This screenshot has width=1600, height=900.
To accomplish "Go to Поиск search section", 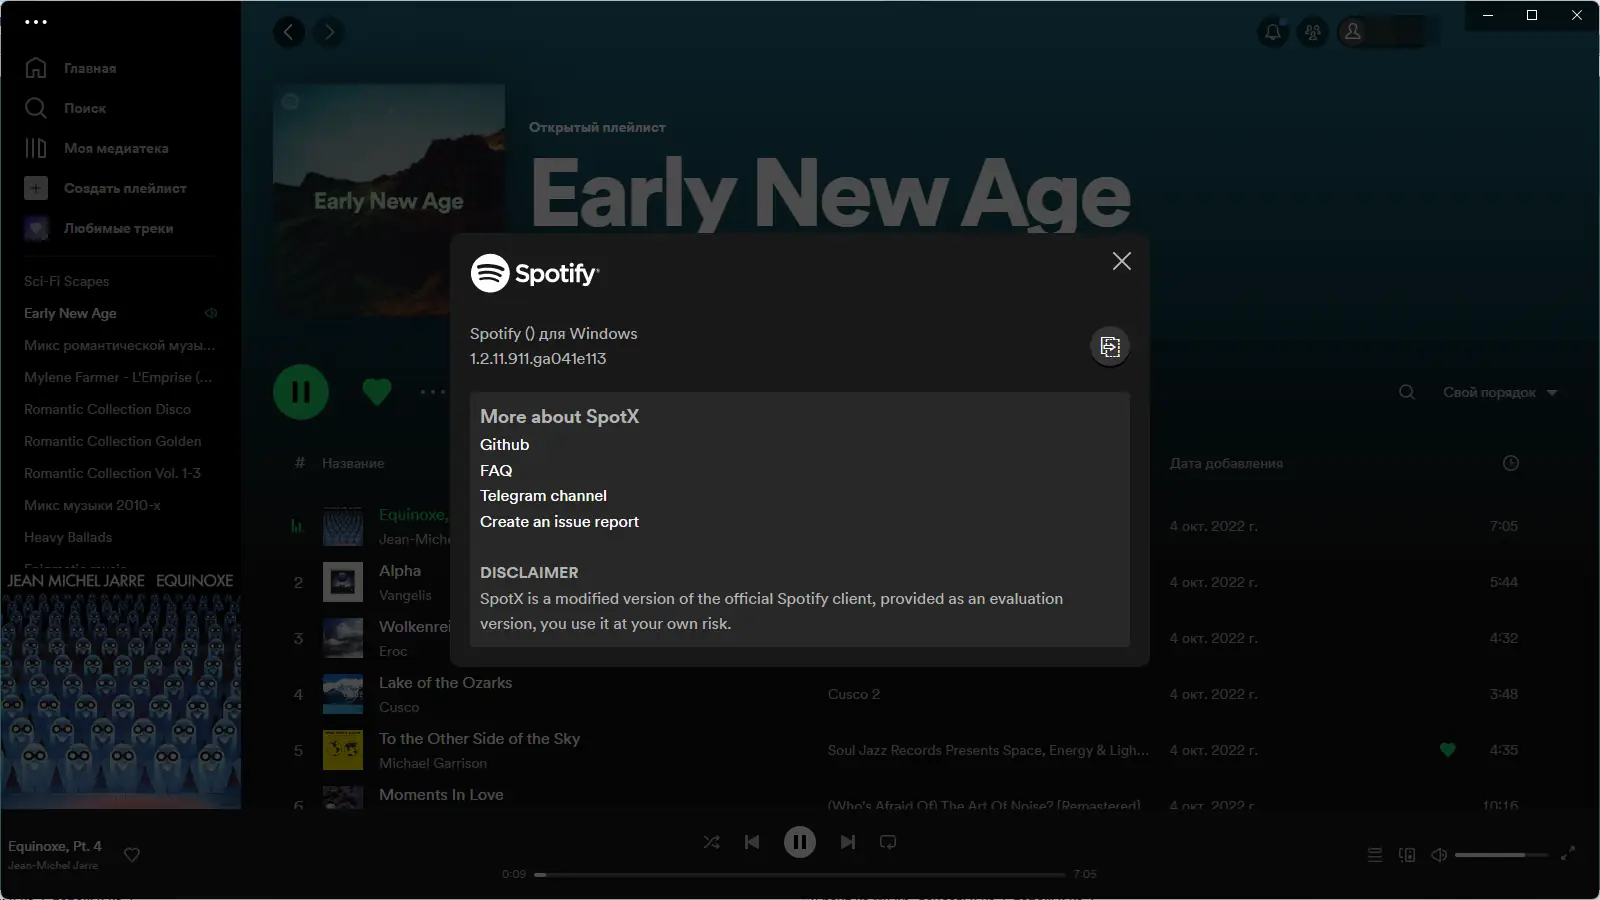I will 85,108.
